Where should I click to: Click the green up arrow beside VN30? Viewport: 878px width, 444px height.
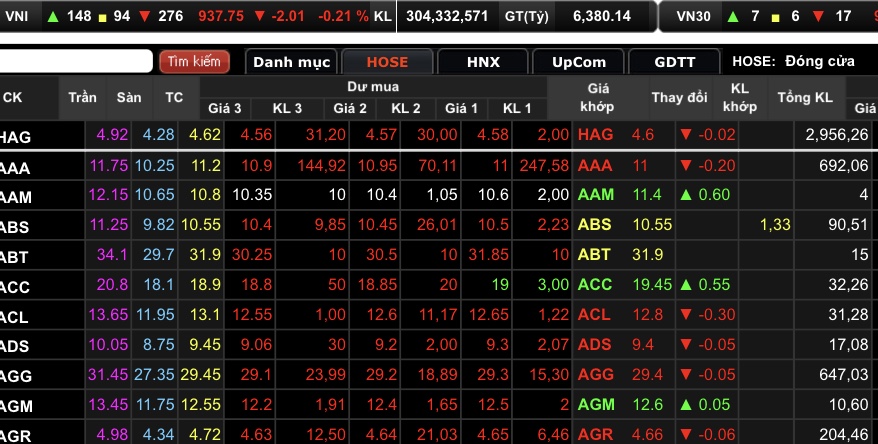[733, 16]
